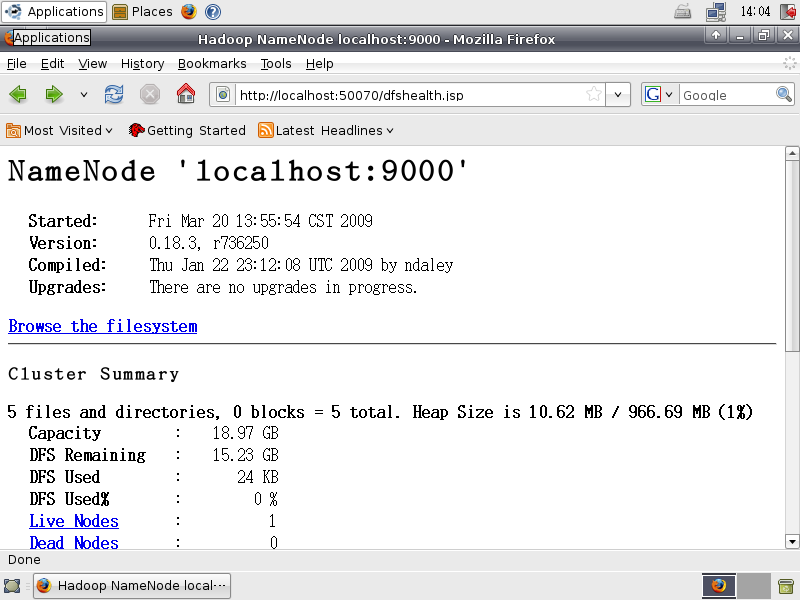The width and height of the screenshot is (800, 600).
Task: Launch Firefox from the top panel
Action: [189, 11]
